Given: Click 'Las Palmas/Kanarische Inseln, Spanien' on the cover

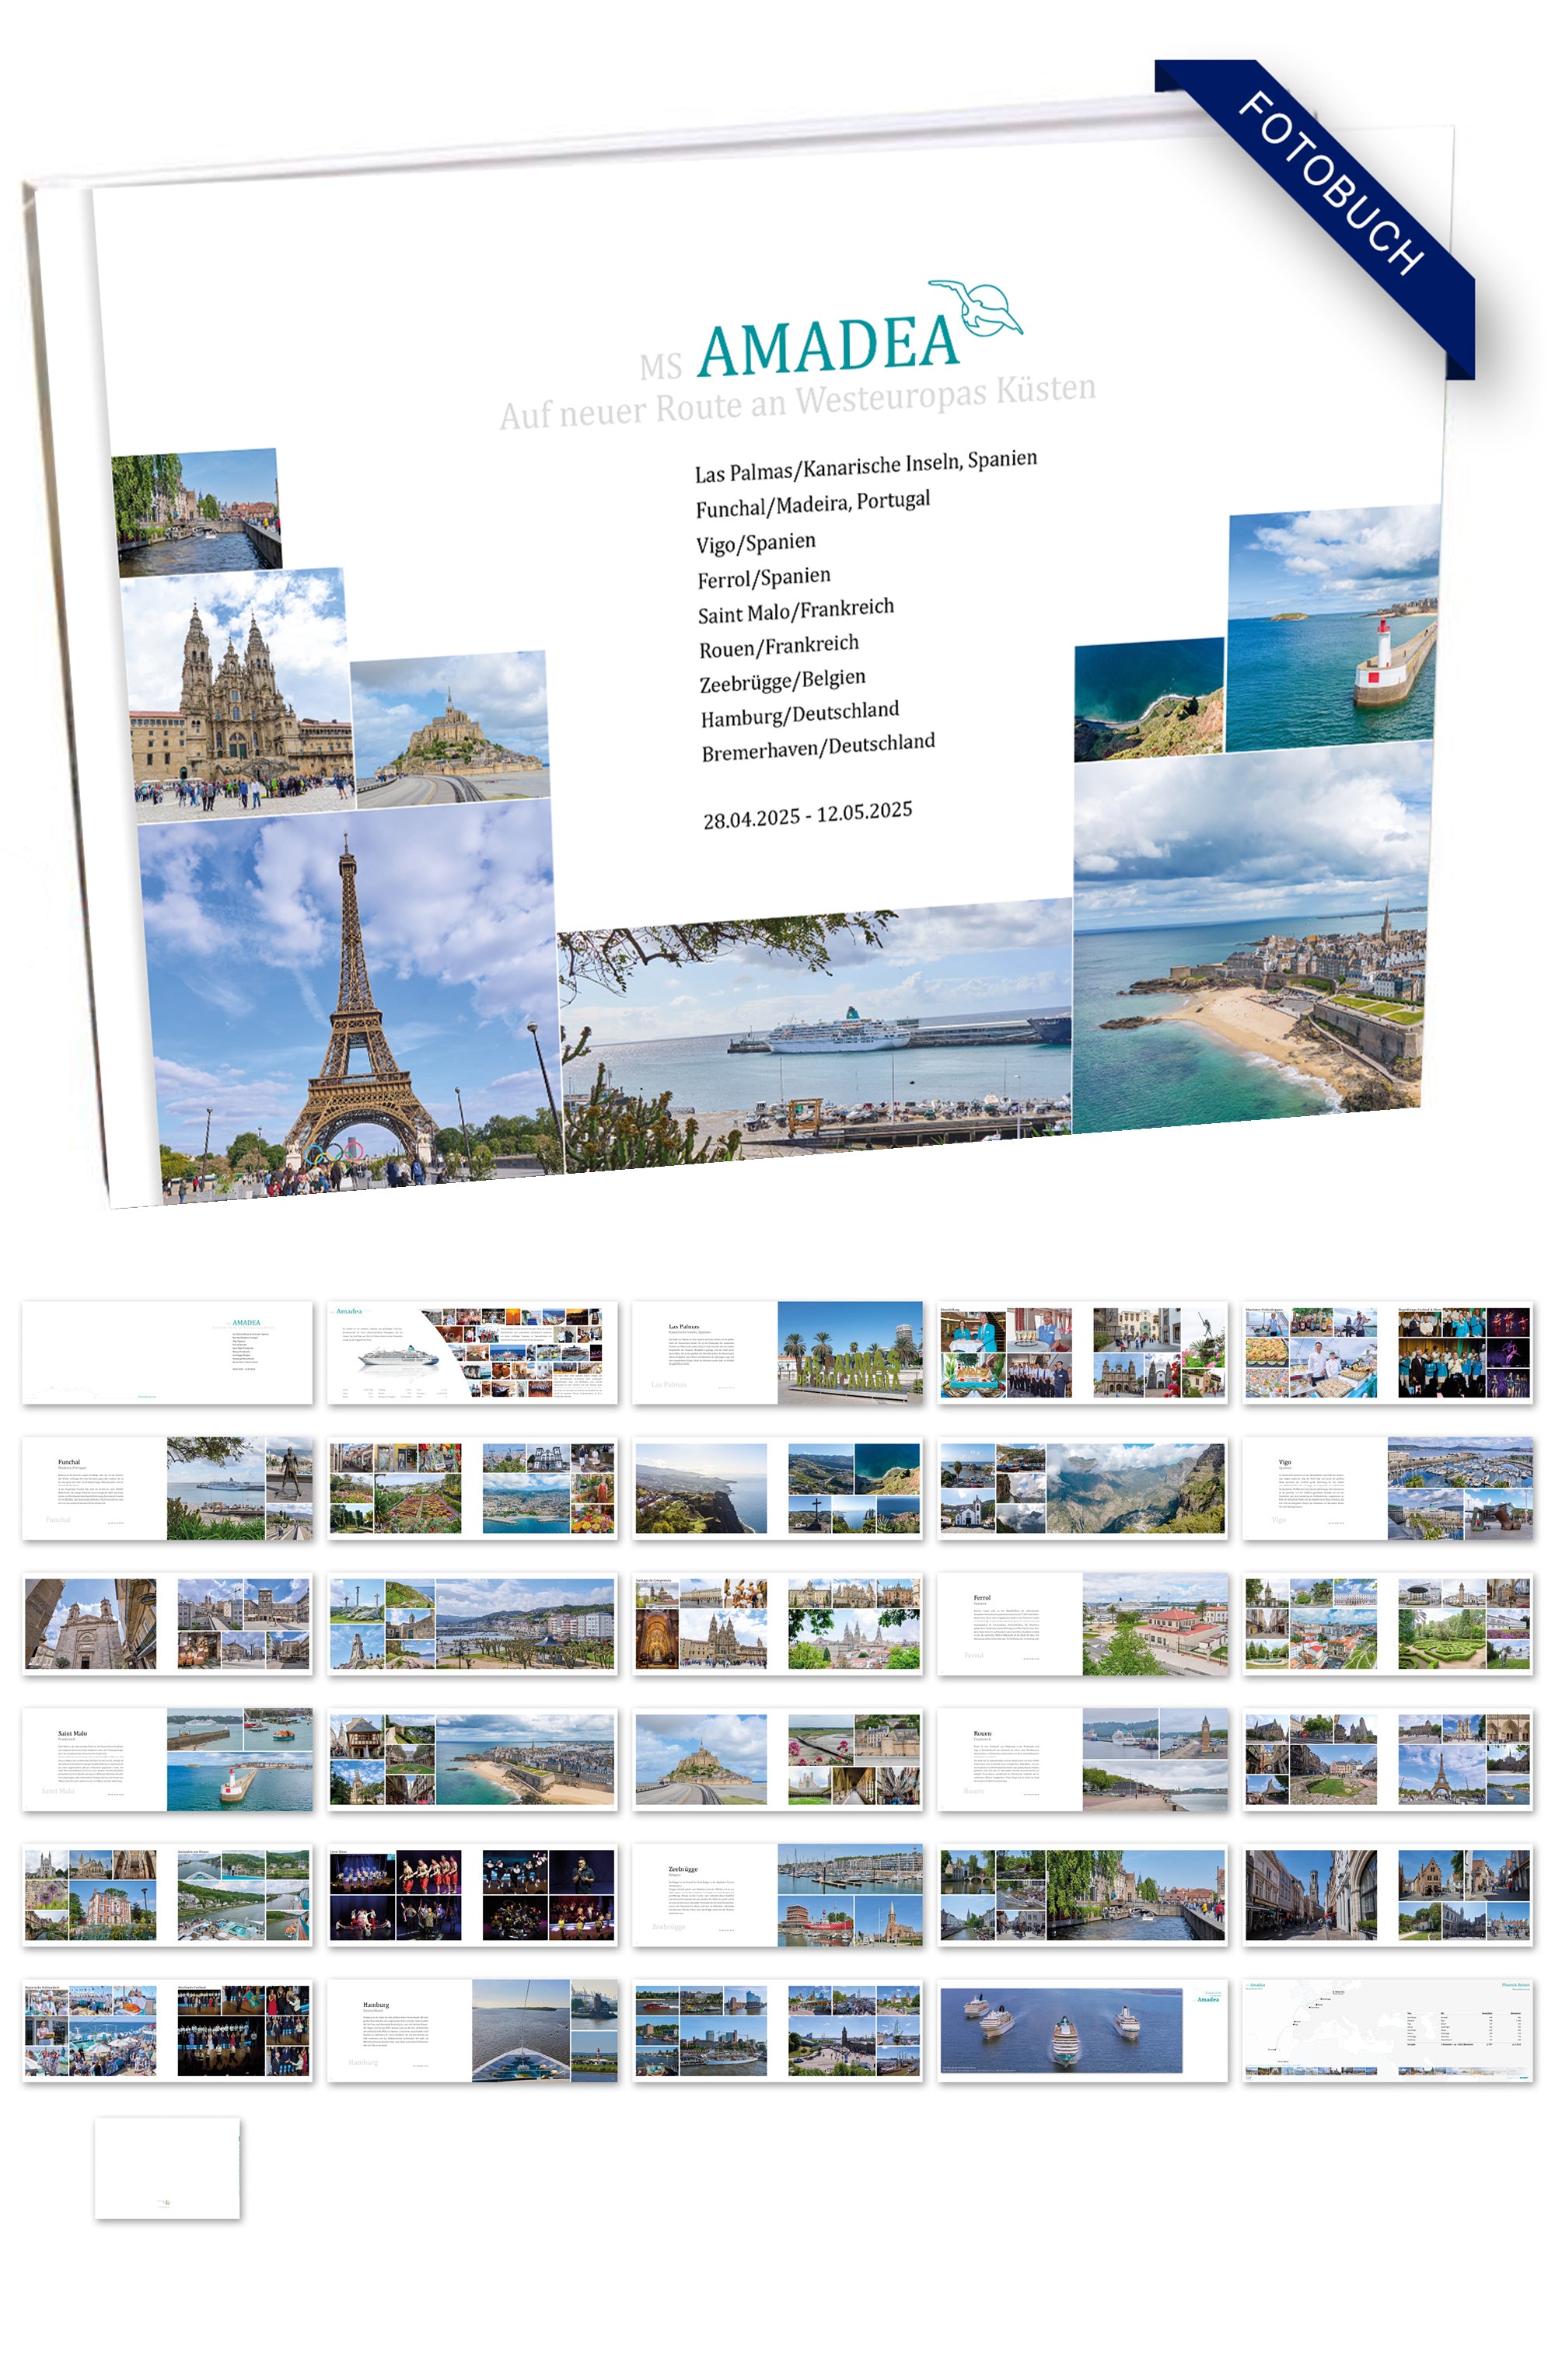Looking at the screenshot, I should (865, 465).
